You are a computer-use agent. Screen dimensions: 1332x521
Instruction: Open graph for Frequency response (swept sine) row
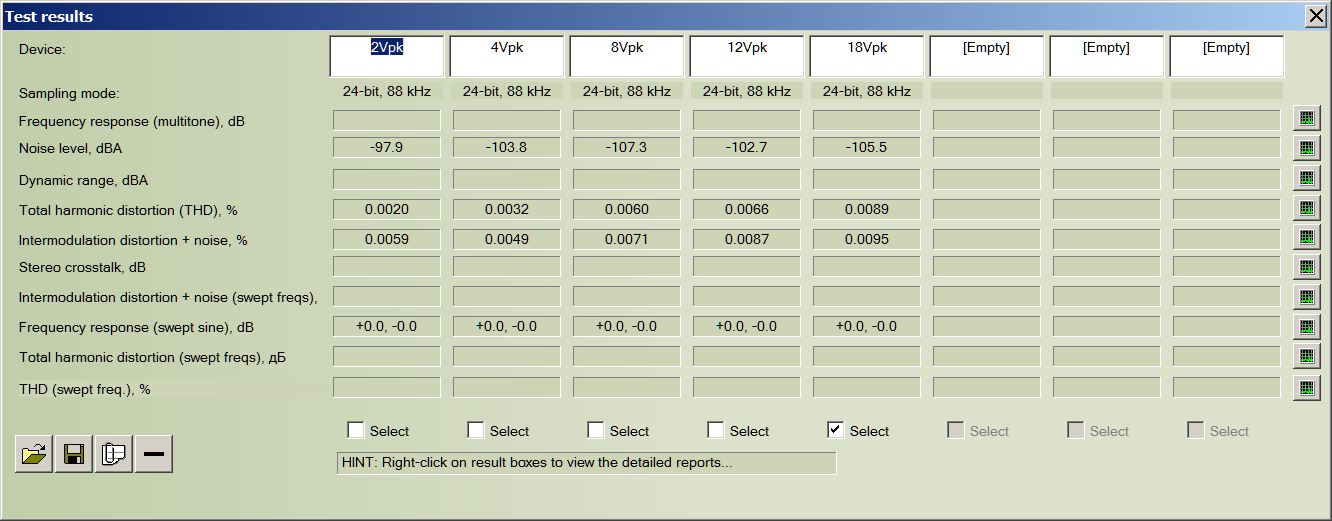point(1305,327)
